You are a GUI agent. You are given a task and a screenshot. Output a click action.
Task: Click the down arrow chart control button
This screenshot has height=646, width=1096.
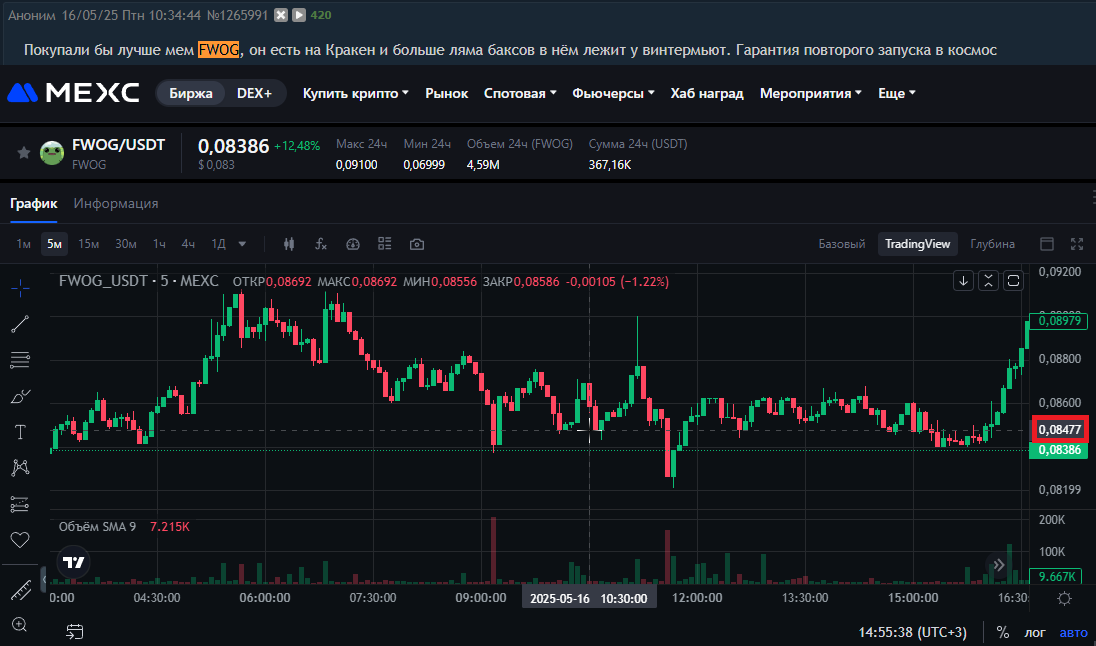(963, 281)
